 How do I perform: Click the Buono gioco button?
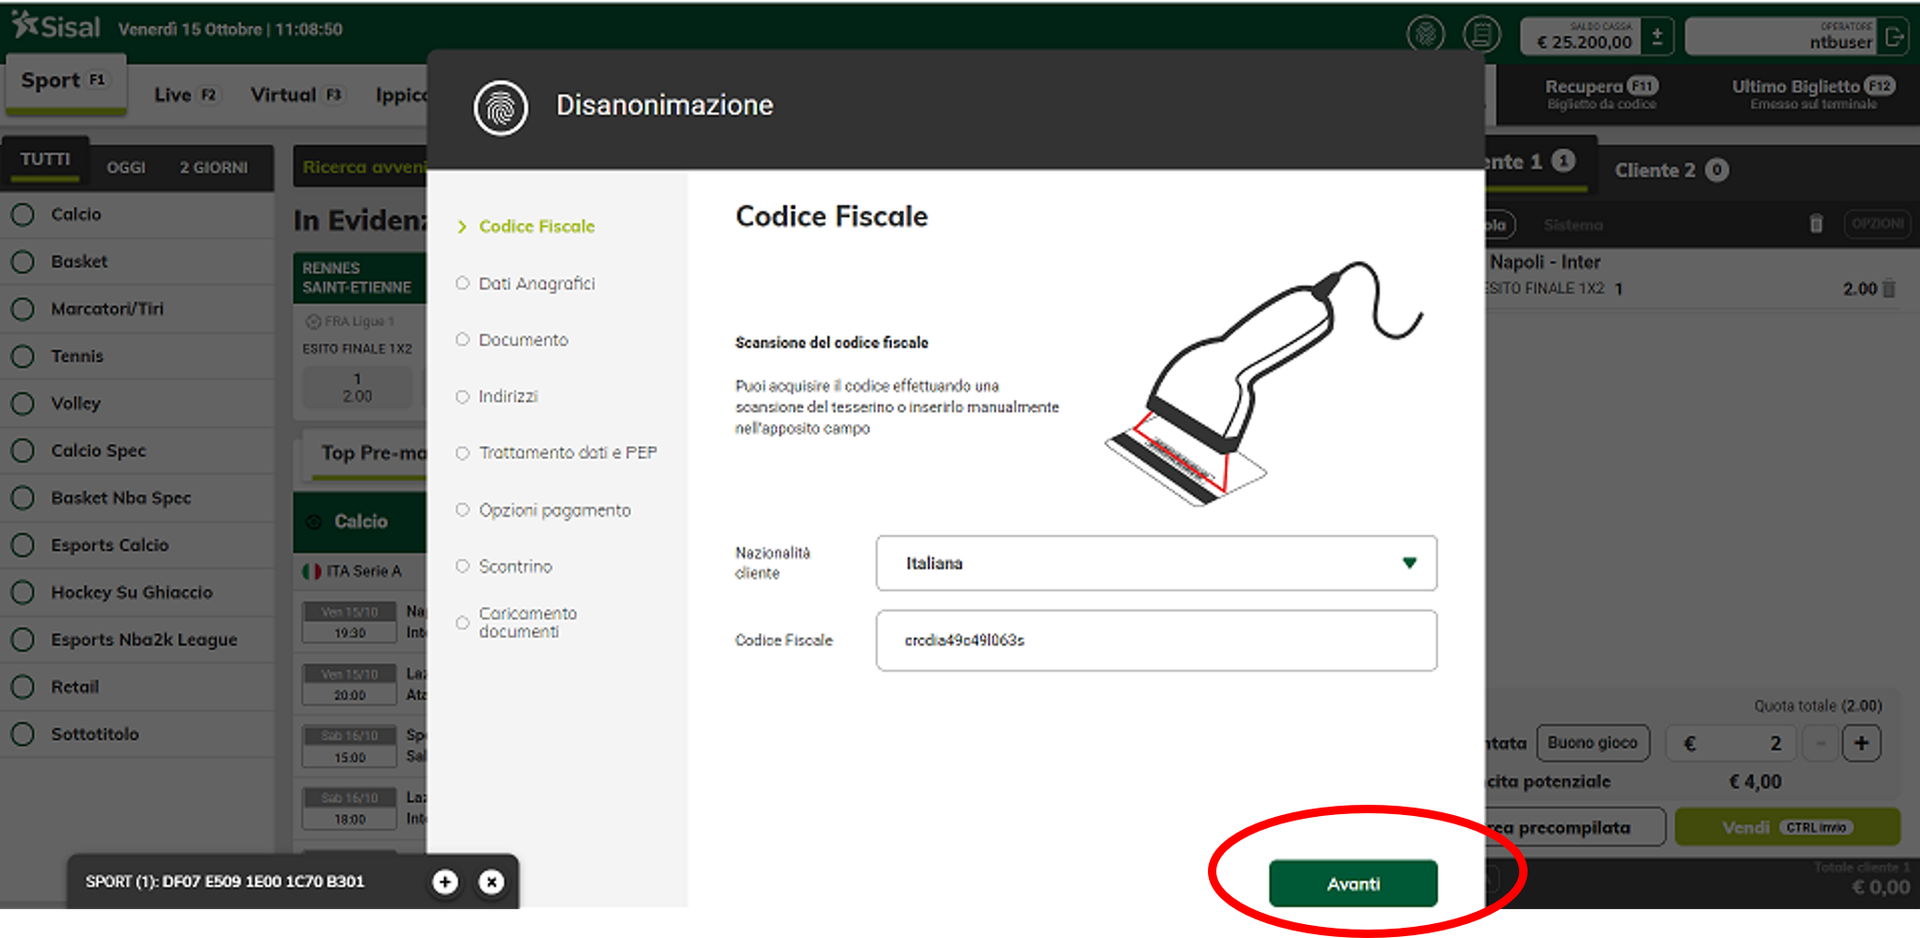coord(1592,743)
